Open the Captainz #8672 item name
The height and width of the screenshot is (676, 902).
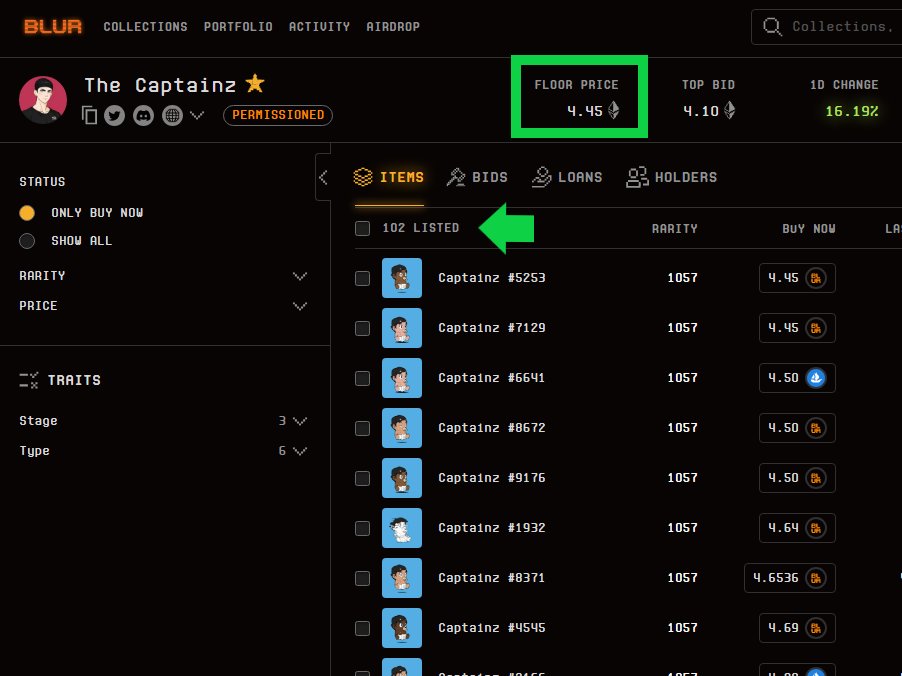coord(492,428)
